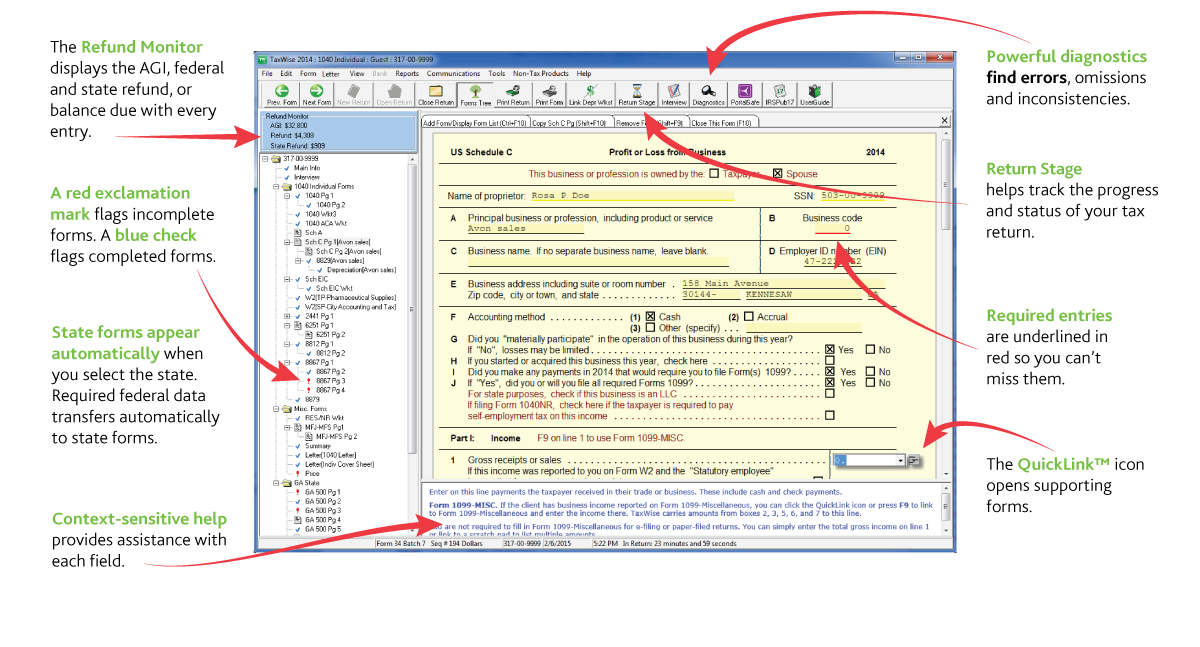The height and width of the screenshot is (647, 1200).
Task: Open the Diagnostics tool
Action: (709, 94)
